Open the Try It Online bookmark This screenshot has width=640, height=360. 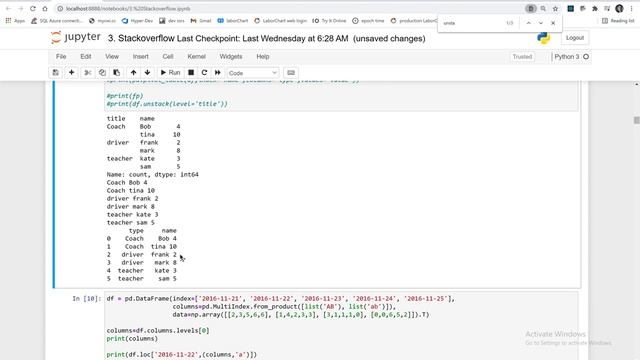329,21
